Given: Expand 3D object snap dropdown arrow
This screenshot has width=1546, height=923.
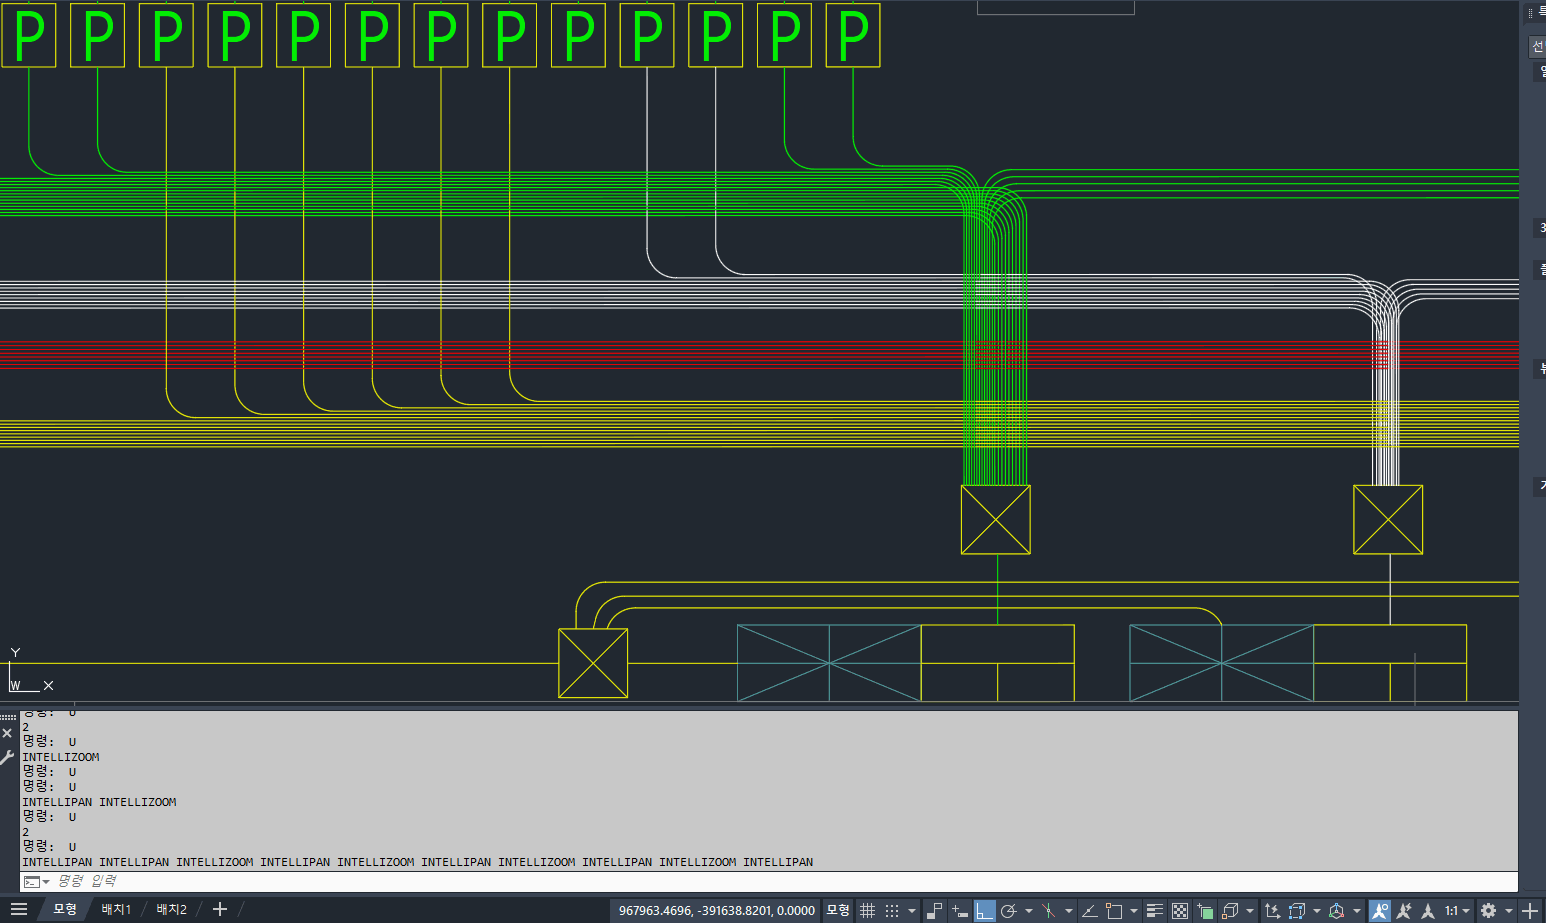Looking at the screenshot, I should point(1249,910).
